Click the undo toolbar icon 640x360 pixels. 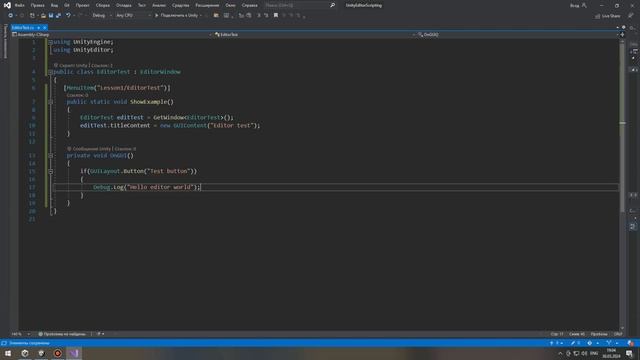(x=68, y=16)
